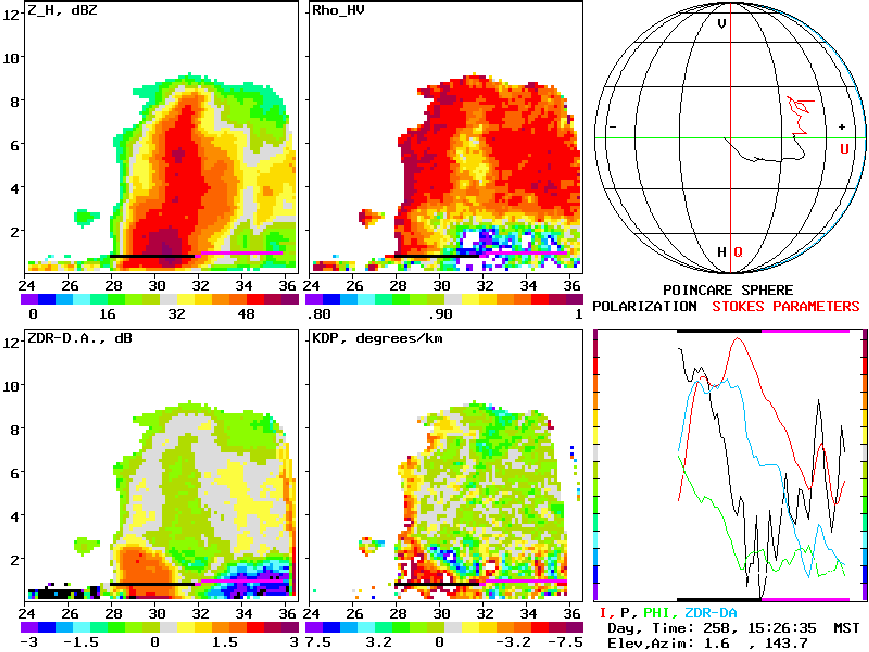Click the small isolated green echo in Z_H panel
Viewport: 869px width, 652px height.
86,218
